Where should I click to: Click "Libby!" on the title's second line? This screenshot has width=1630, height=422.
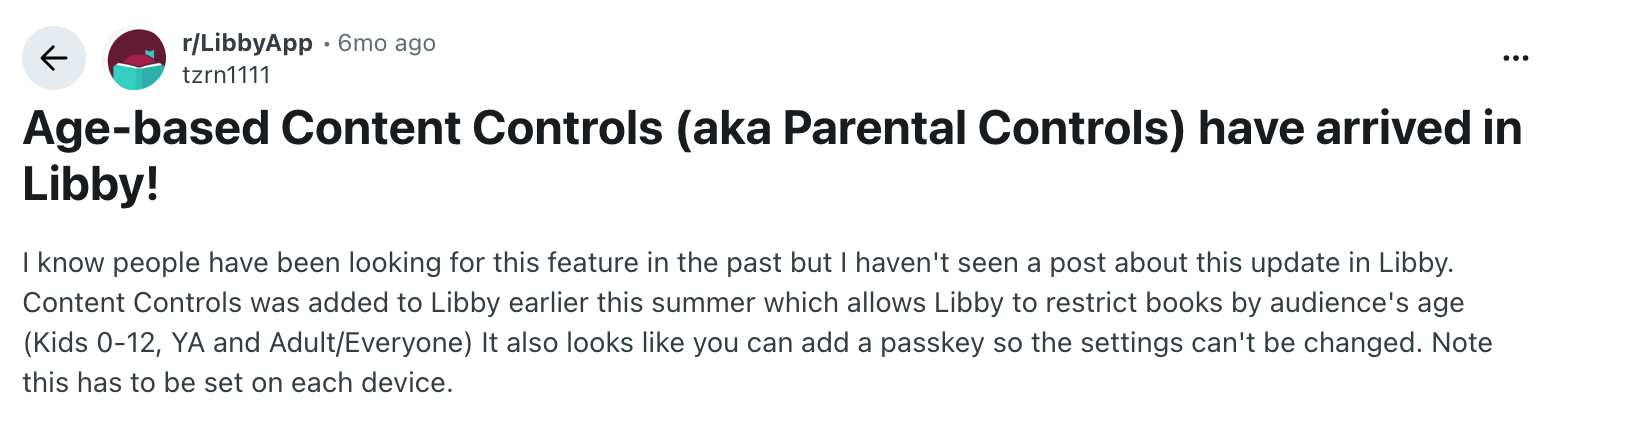coord(91,184)
